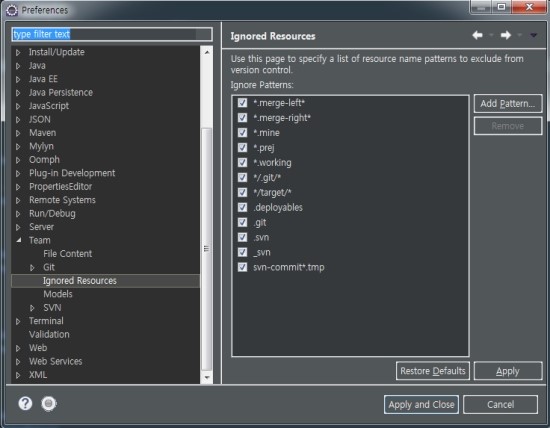Click the Help question mark icon
Viewport: 550px width, 428px height.
pos(25,403)
